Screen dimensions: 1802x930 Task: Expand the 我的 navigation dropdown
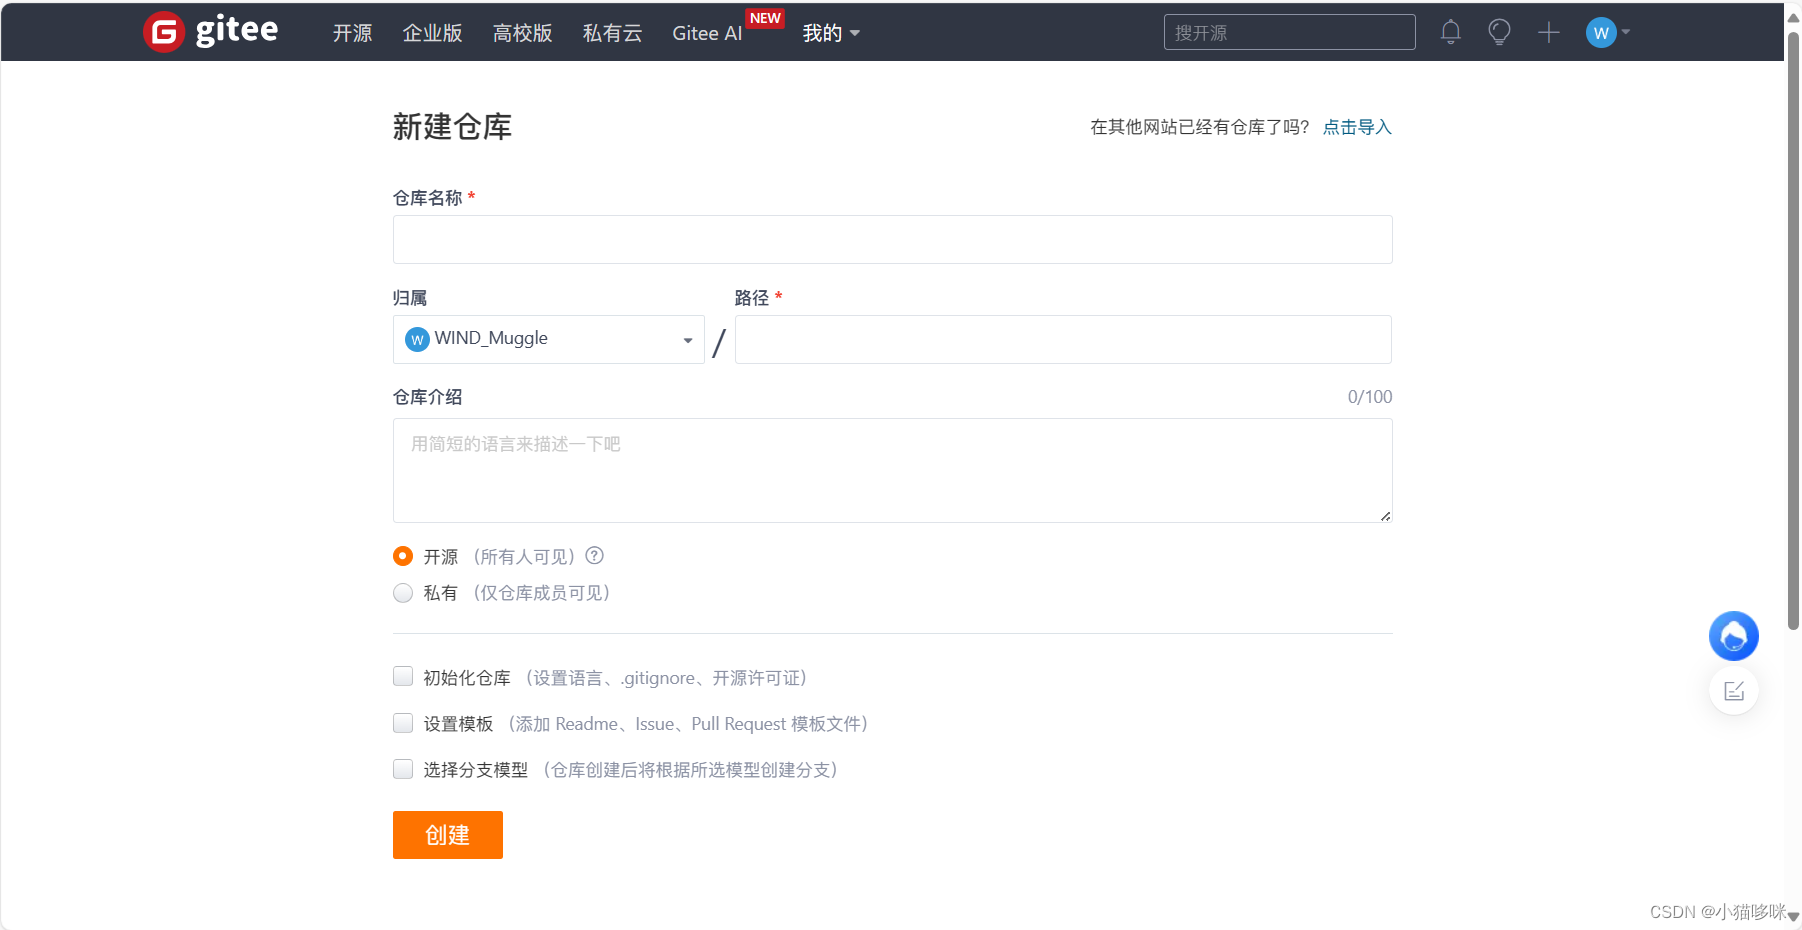point(831,33)
